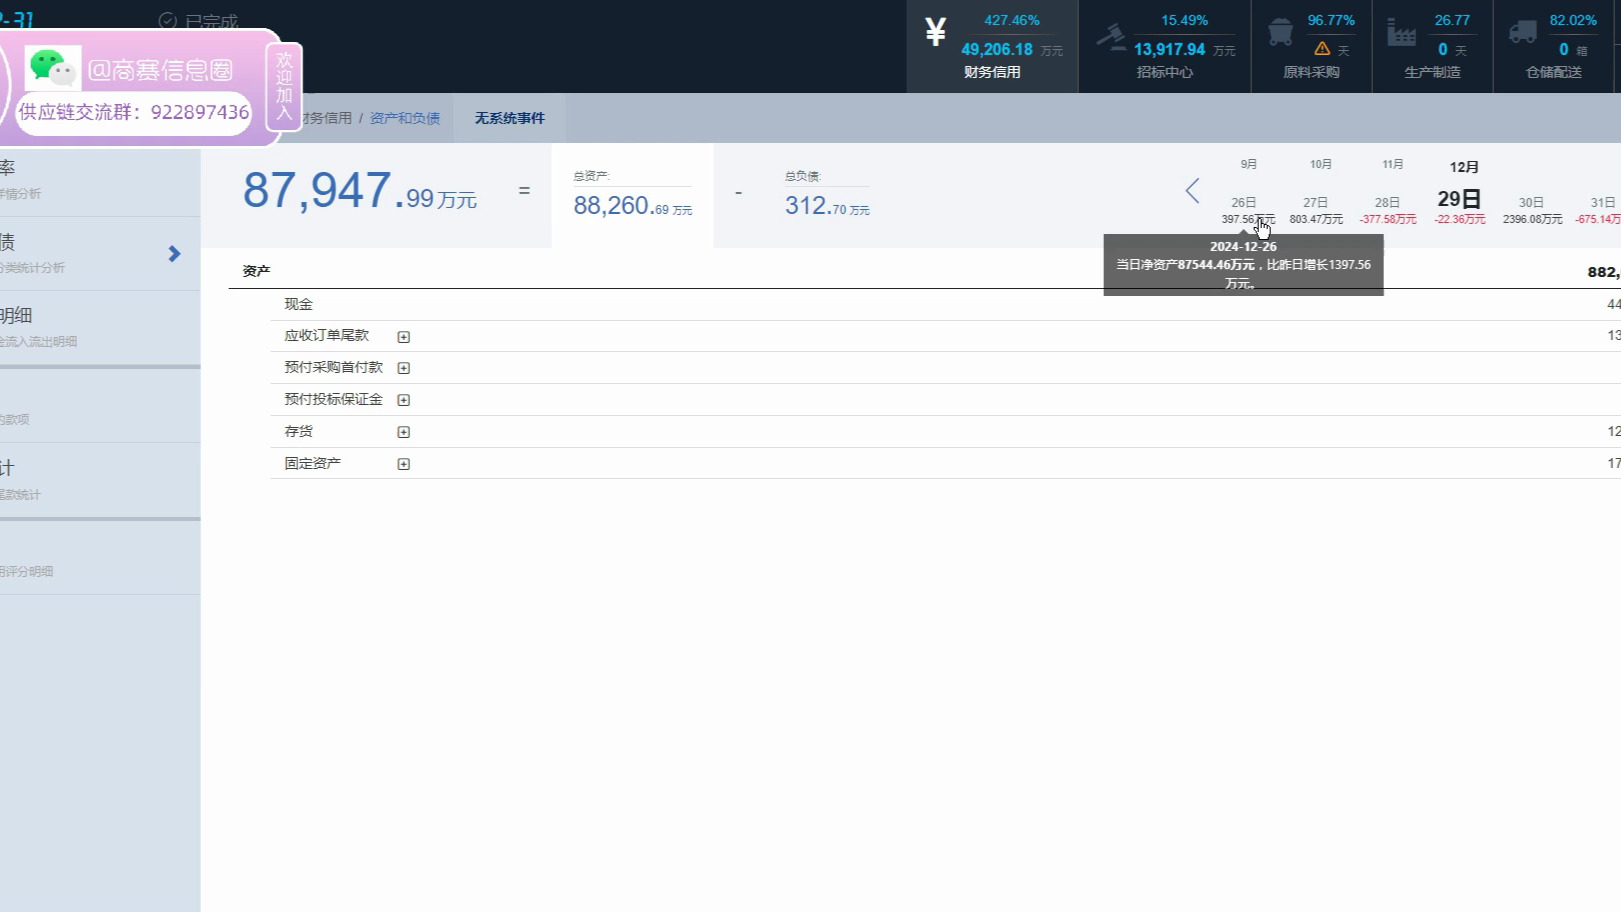Select the 31日 date in timeline

tap(1603, 202)
